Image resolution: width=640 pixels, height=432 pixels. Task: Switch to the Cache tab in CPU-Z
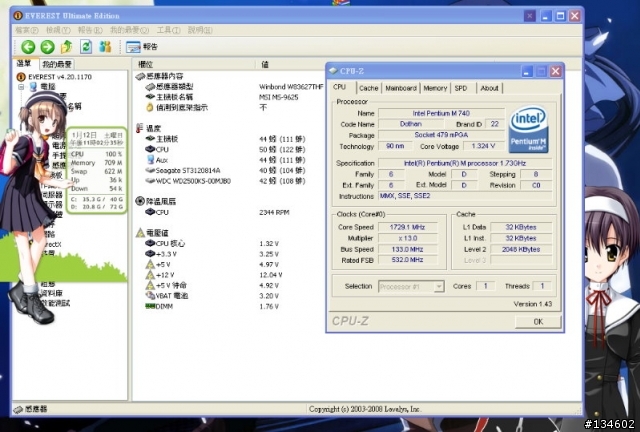[369, 88]
